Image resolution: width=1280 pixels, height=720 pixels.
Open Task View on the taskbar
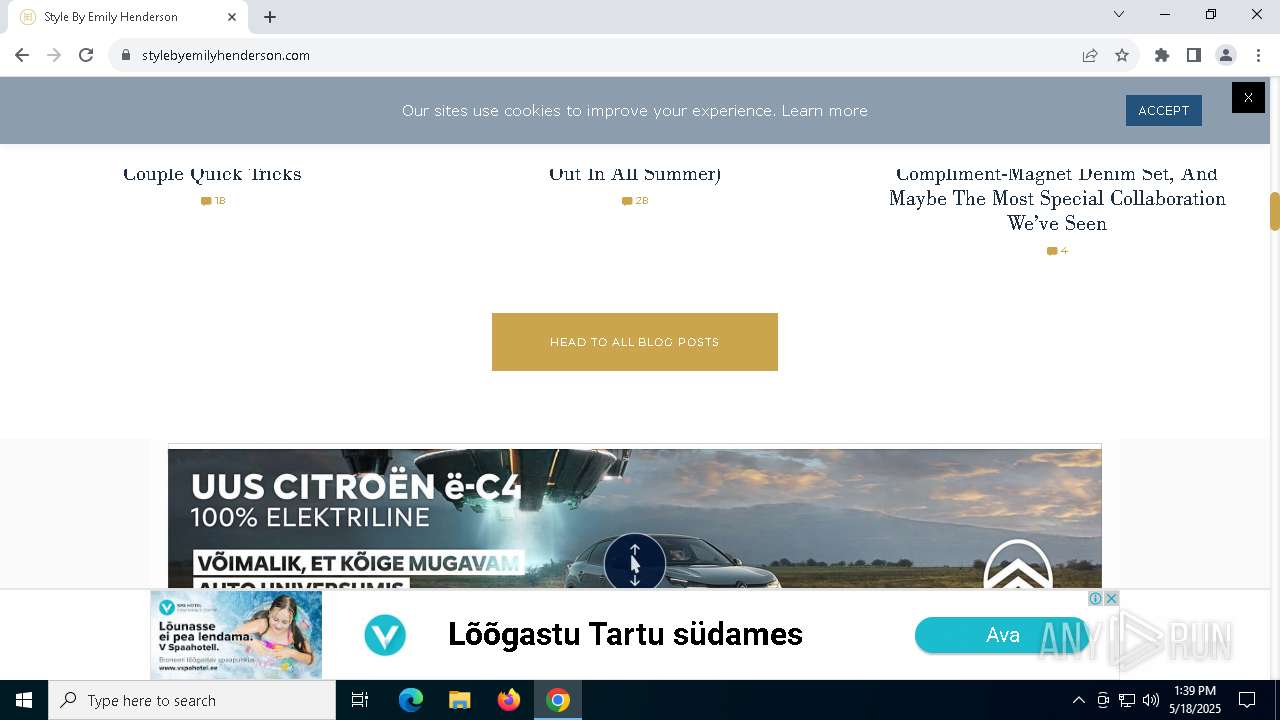360,700
